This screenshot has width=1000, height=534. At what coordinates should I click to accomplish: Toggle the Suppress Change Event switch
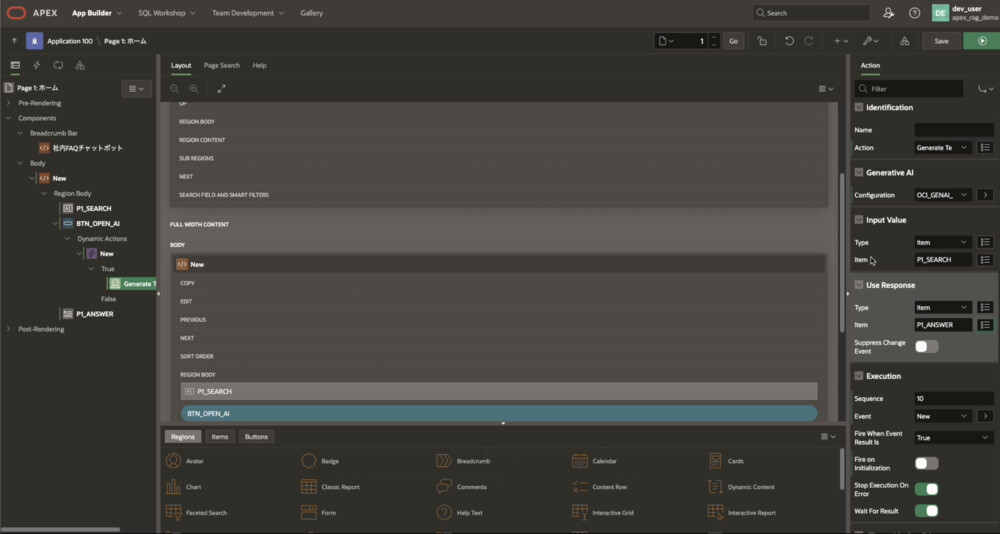(926, 346)
